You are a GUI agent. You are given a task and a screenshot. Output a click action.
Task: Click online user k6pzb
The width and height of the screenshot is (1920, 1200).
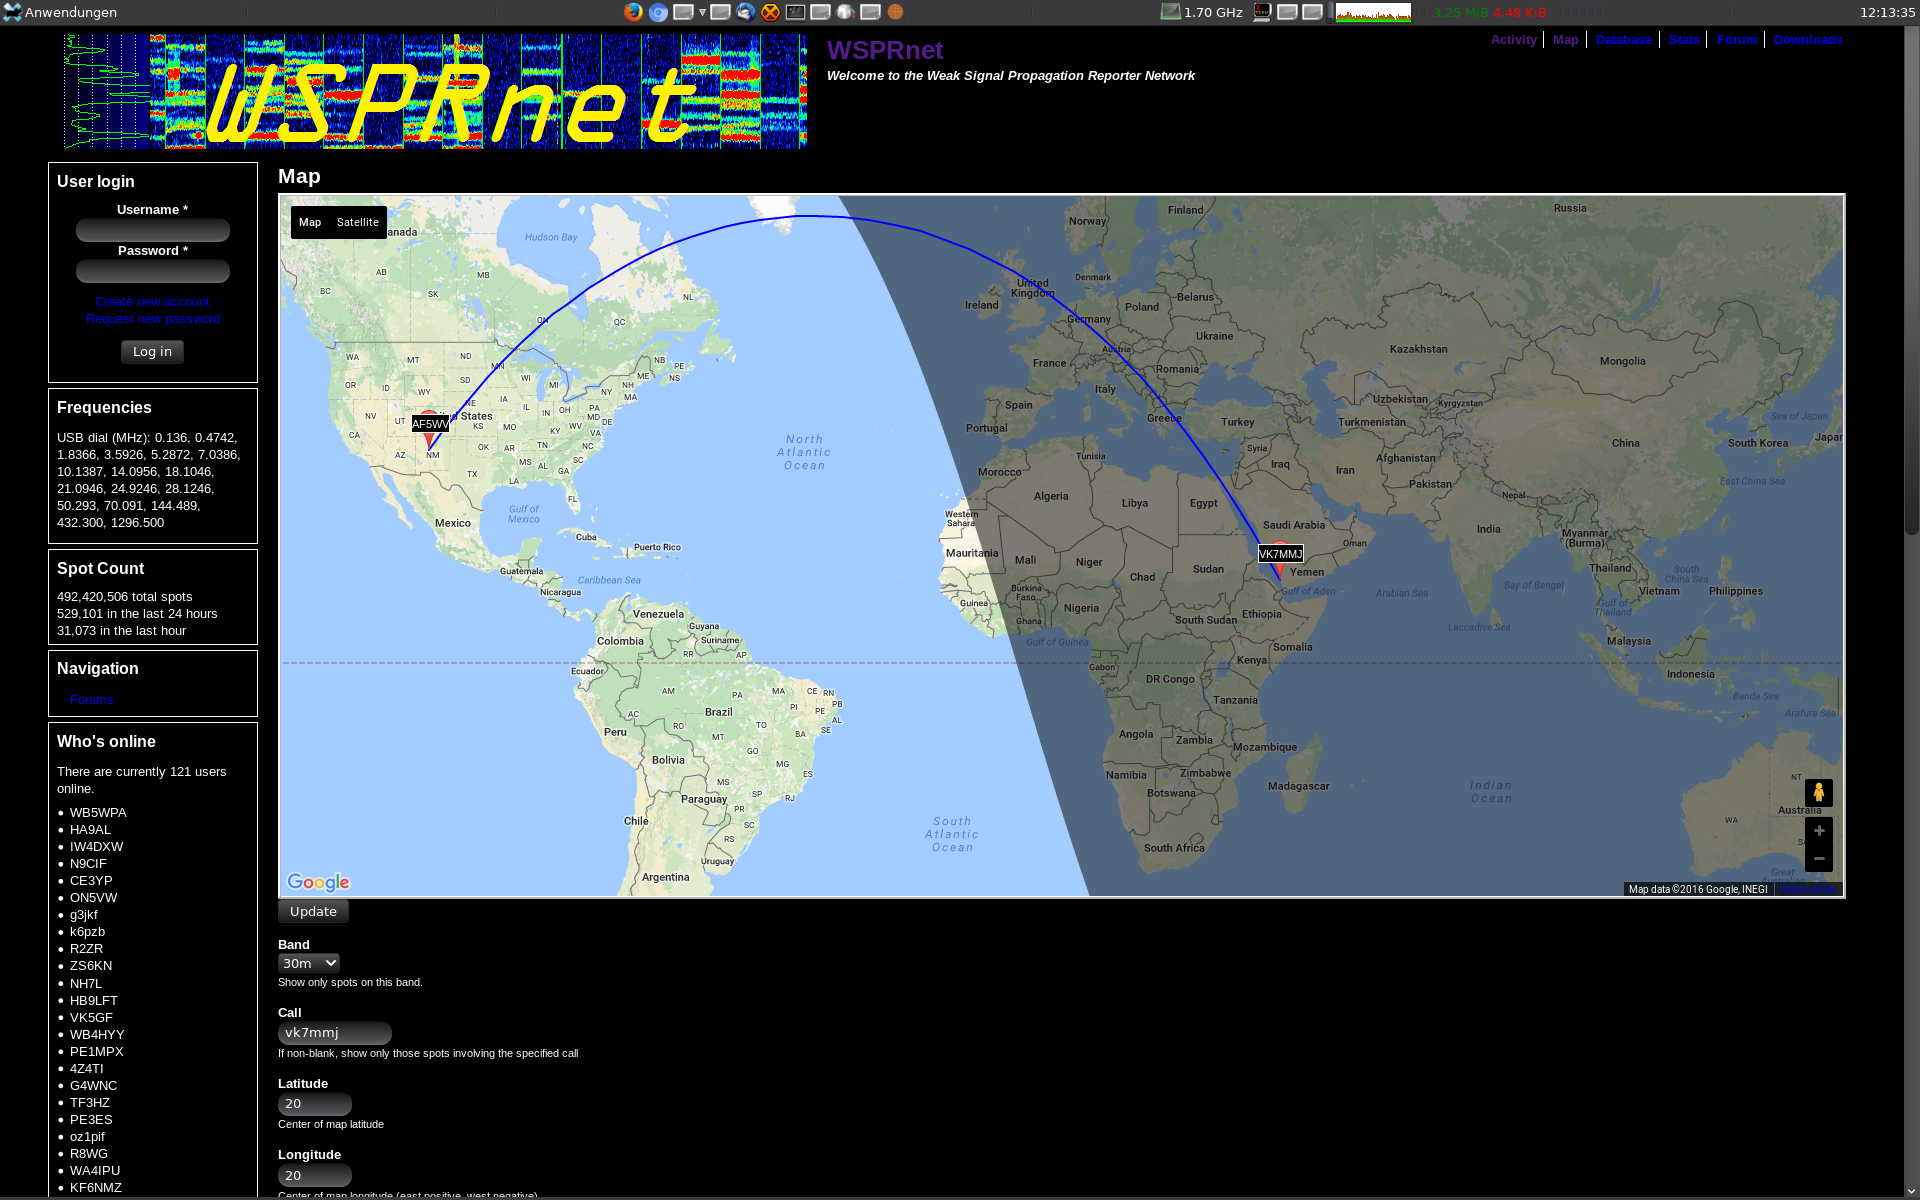(87, 932)
